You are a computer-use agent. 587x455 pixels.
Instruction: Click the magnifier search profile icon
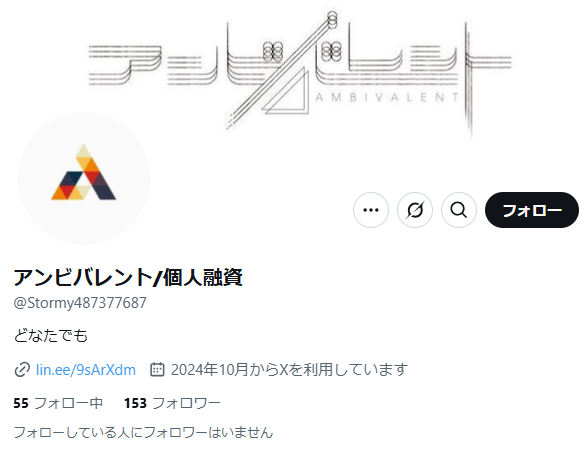(459, 210)
